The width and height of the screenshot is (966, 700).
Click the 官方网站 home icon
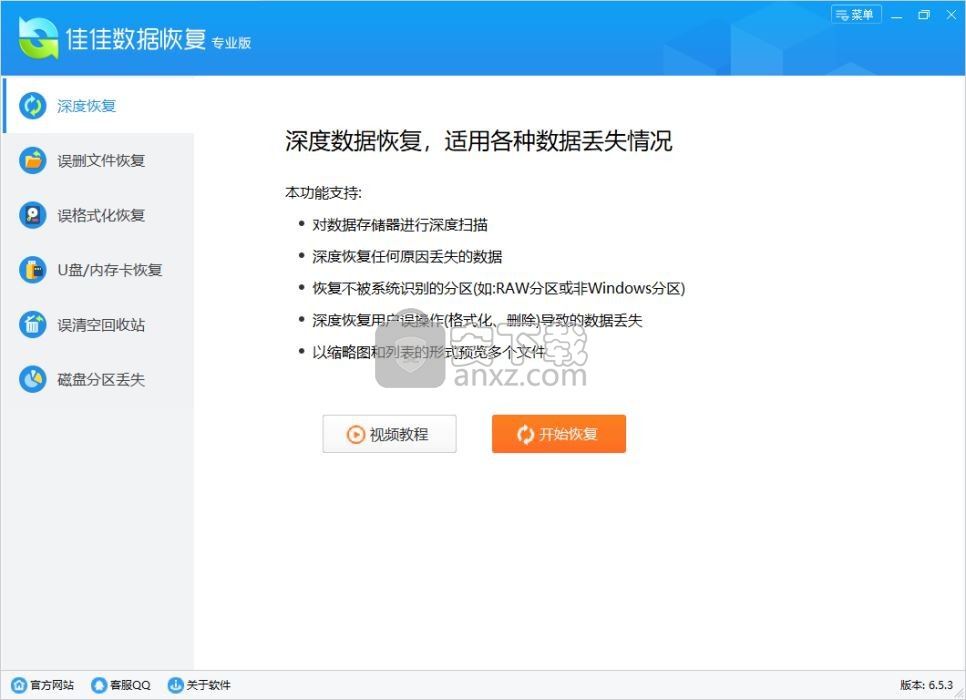pos(19,685)
